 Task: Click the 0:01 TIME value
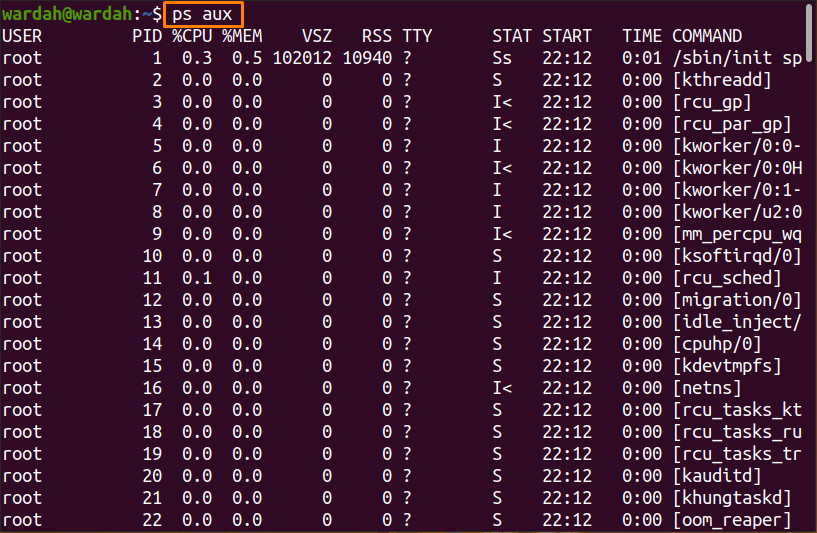(x=642, y=58)
